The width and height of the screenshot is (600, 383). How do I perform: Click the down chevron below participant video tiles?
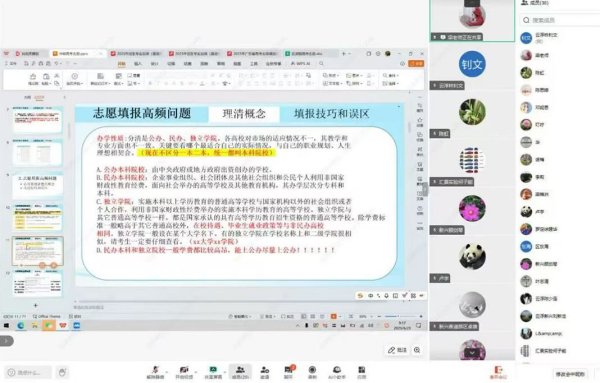click(x=472, y=353)
